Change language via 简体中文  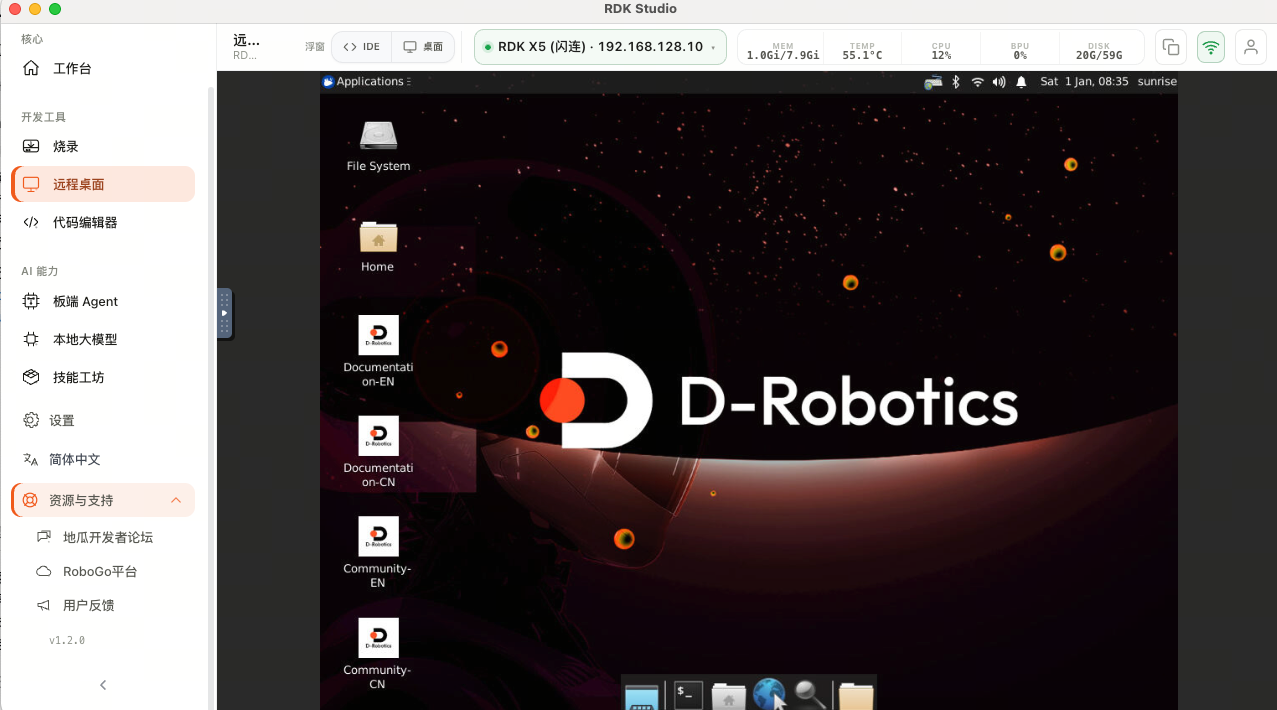pos(103,459)
